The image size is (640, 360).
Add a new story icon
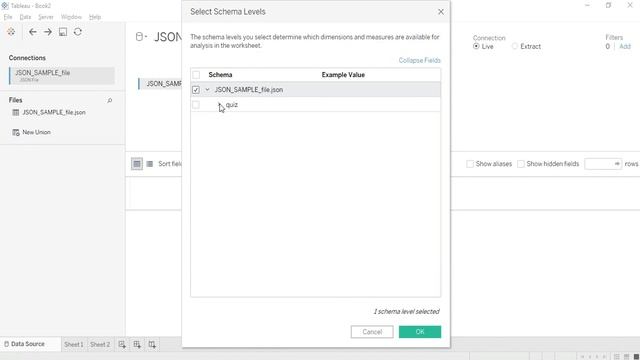(x=152, y=344)
